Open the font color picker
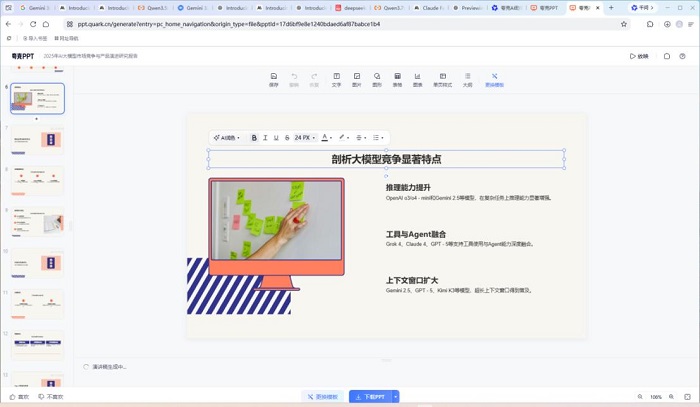700x407 pixels. [x=327, y=138]
